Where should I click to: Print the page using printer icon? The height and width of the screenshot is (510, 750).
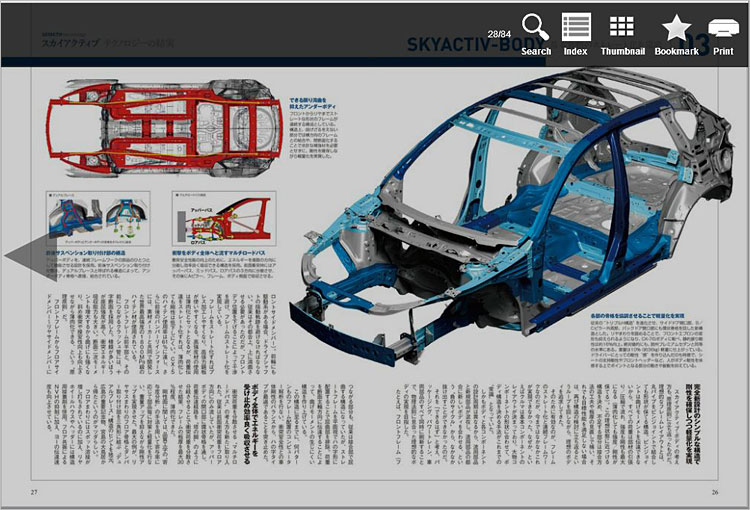pos(723,35)
